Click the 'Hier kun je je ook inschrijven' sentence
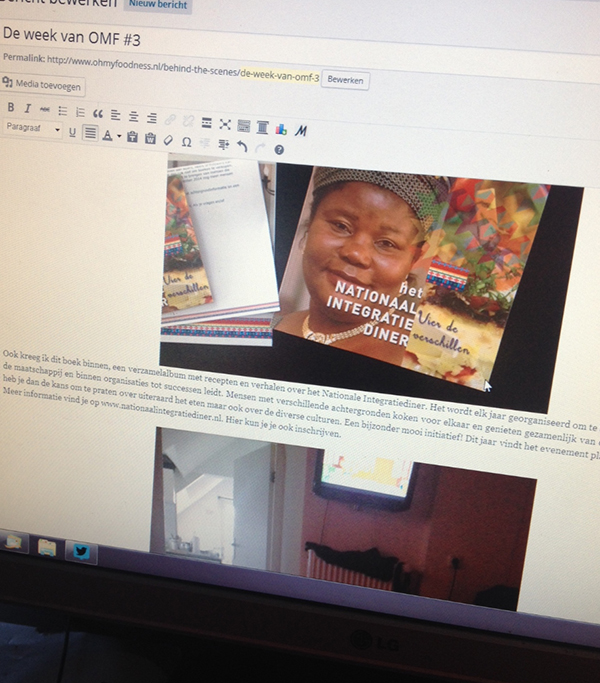 coord(282,427)
